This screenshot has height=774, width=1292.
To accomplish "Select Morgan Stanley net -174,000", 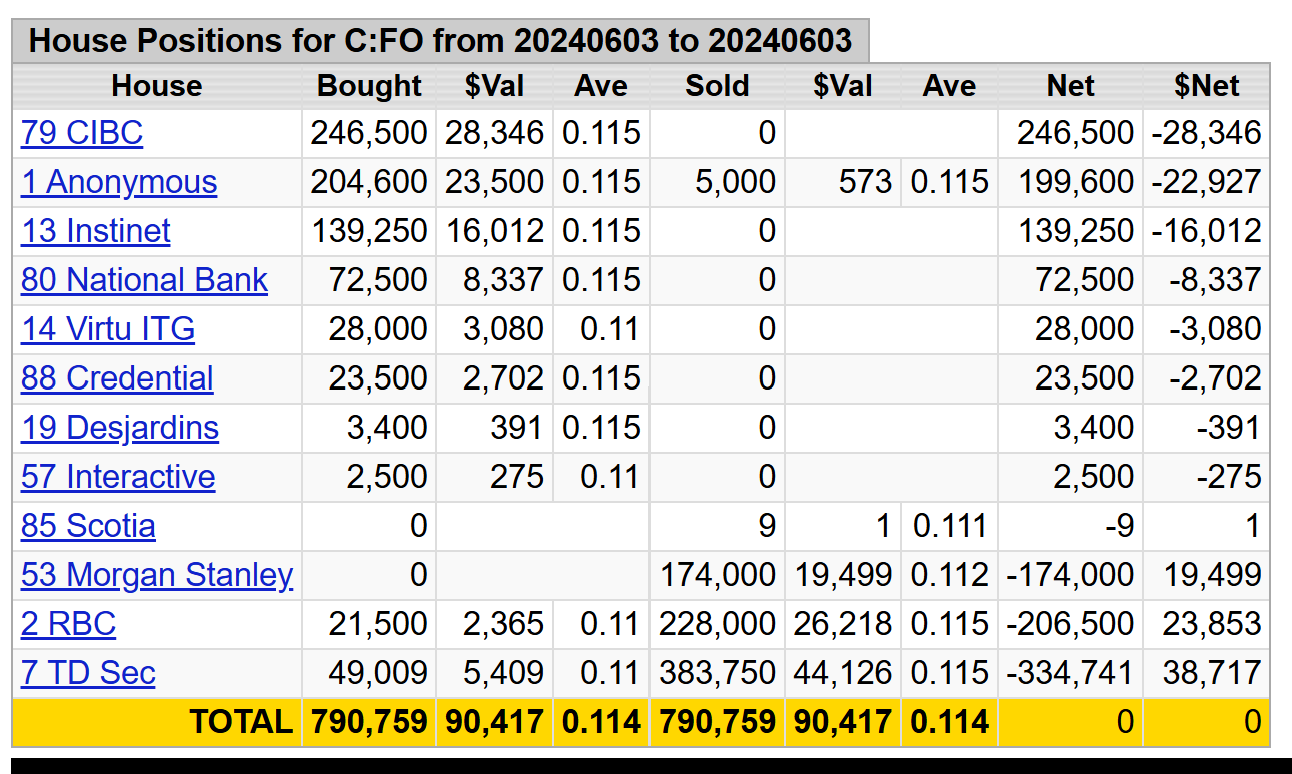I will (1070, 575).
